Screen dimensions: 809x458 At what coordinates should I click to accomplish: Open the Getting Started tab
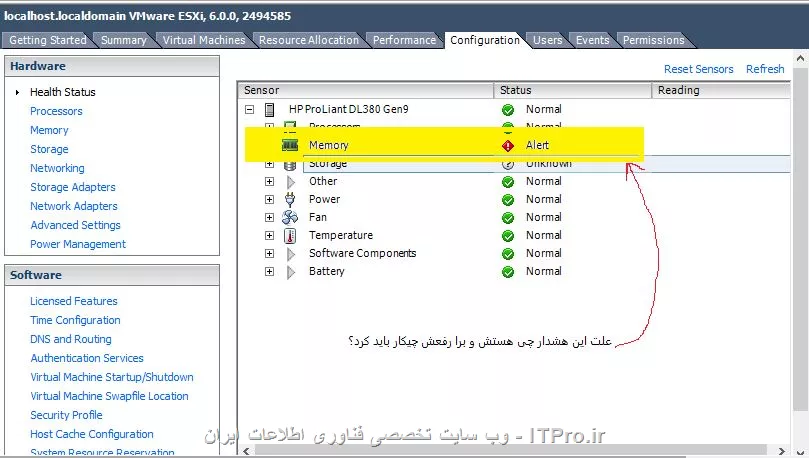point(48,40)
